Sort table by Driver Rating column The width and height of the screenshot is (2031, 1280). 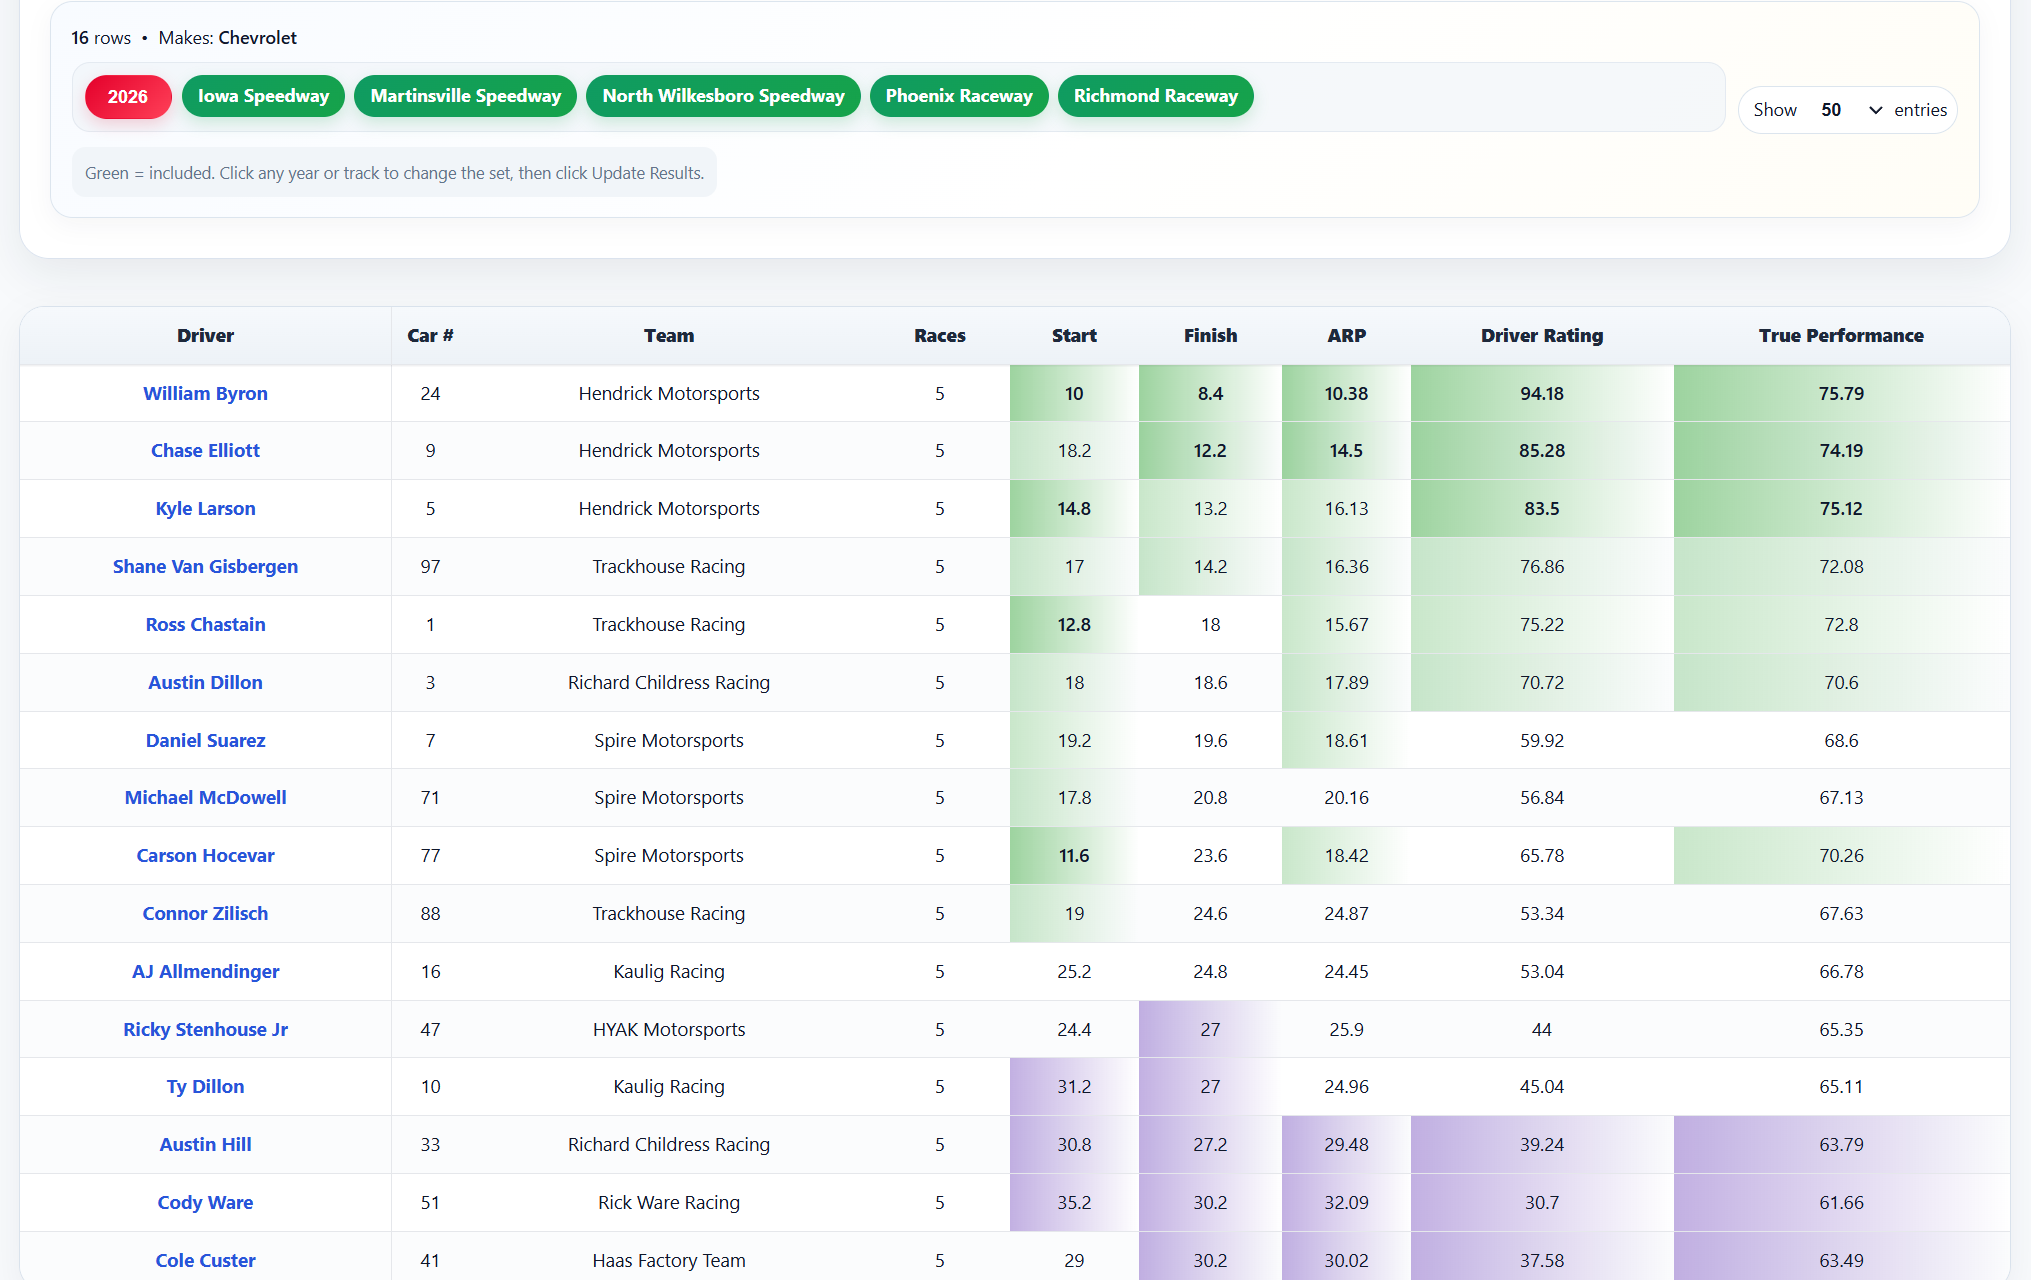point(1542,336)
